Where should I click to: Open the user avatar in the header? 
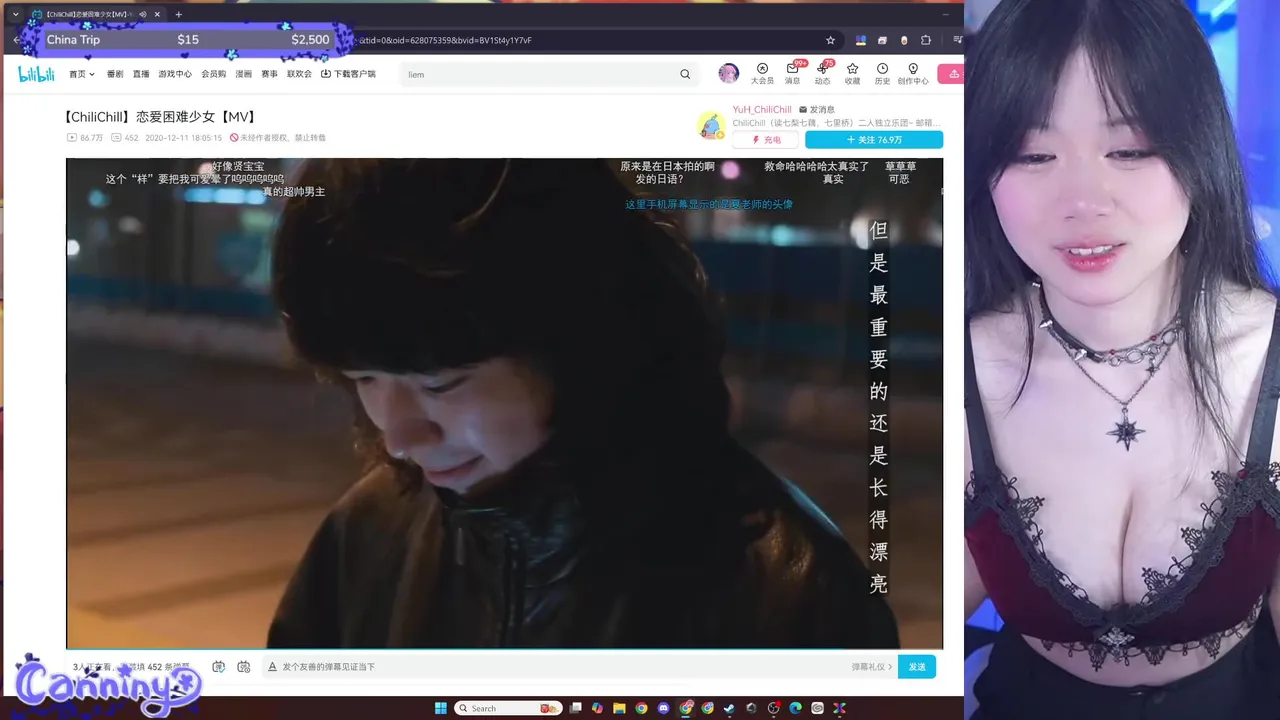tap(729, 73)
